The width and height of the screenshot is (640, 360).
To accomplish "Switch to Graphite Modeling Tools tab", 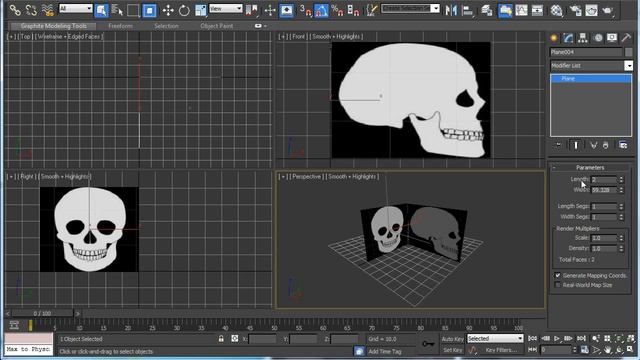I will point(54,26).
